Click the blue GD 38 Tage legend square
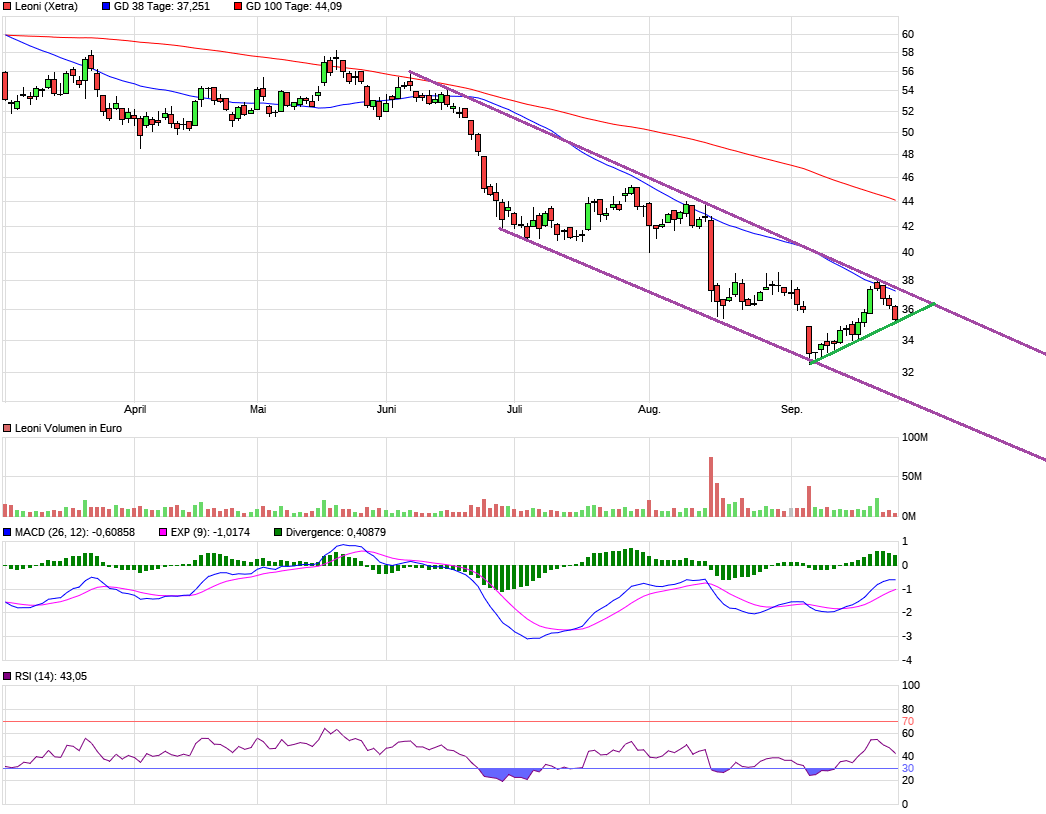Image resolution: width=1046 pixels, height=814 pixels. (106, 7)
